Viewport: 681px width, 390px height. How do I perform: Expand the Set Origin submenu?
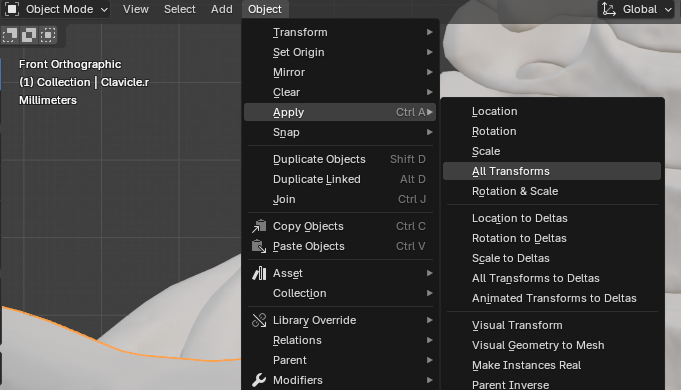click(340, 52)
